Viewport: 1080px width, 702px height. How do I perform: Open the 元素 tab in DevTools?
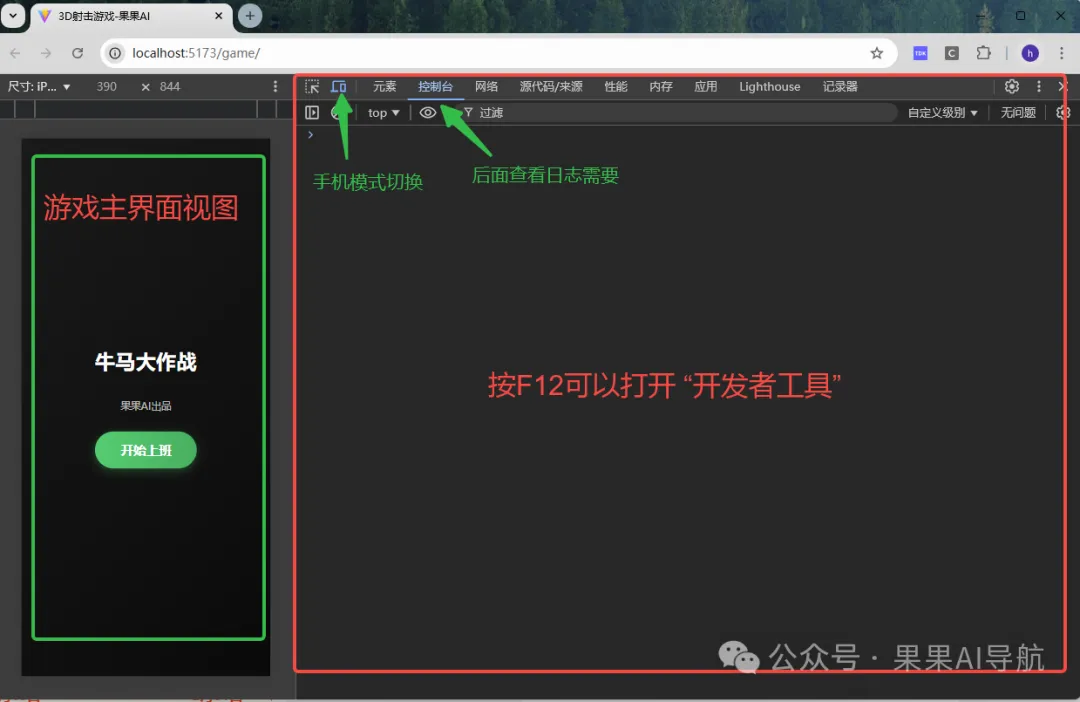point(384,87)
